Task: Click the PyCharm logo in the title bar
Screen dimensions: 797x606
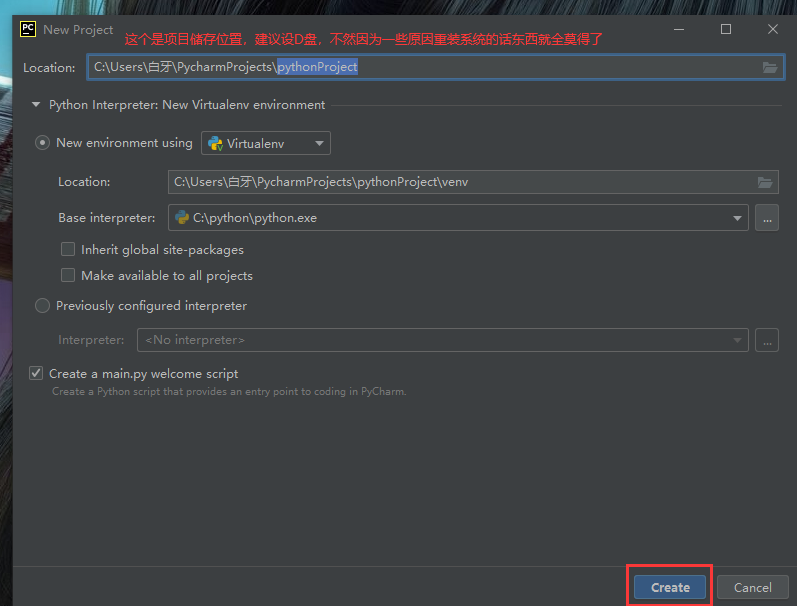Action: [x=28, y=29]
